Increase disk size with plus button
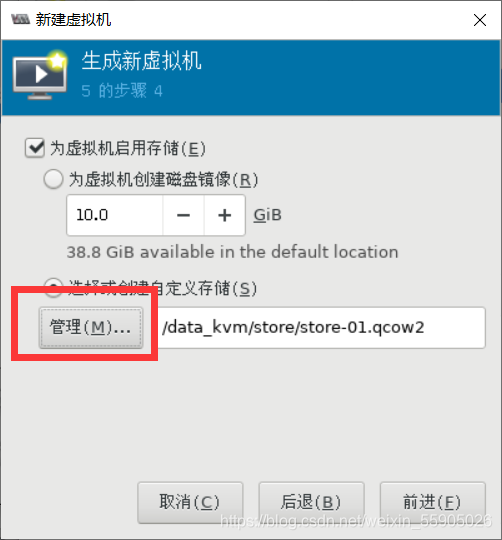 pyautogui.click(x=225, y=215)
